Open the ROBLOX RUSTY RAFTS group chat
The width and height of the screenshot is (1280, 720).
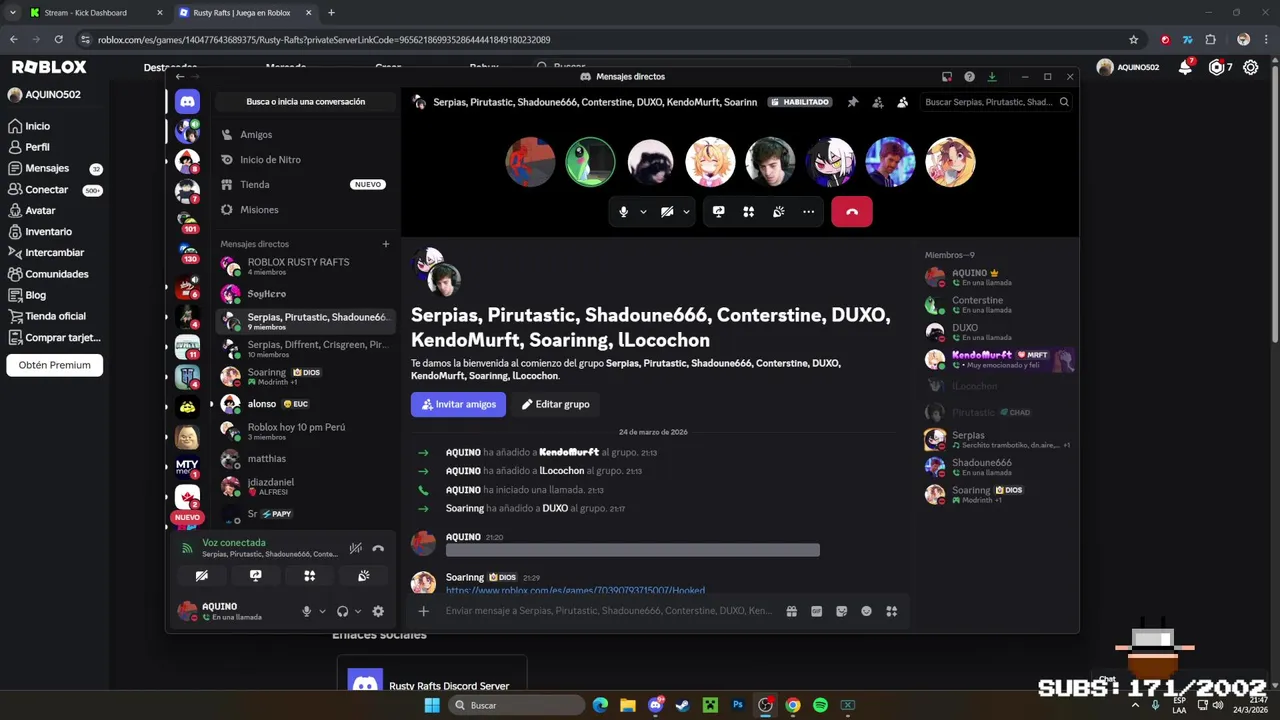click(x=303, y=266)
